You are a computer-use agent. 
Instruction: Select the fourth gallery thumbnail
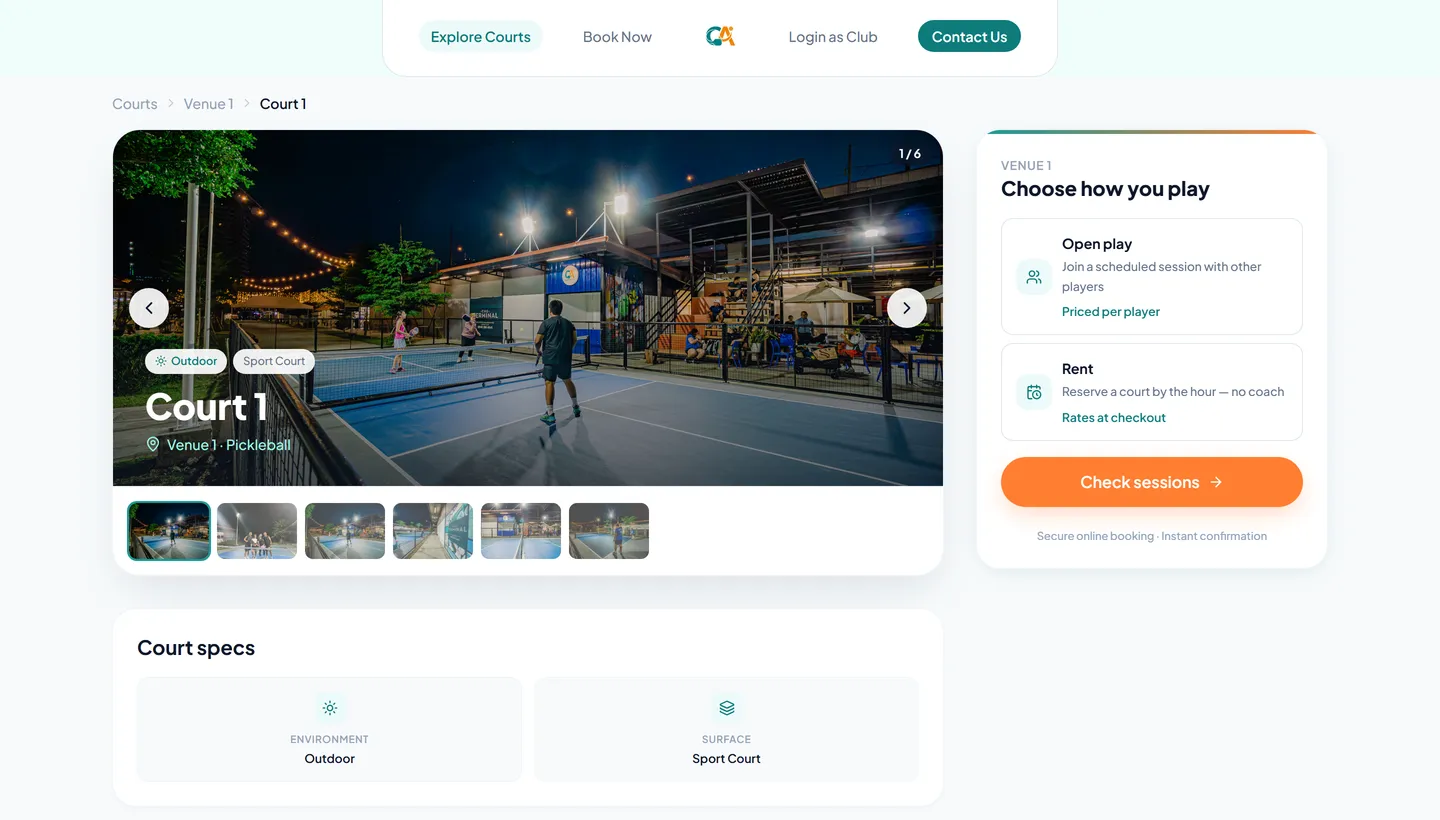pyautogui.click(x=433, y=531)
